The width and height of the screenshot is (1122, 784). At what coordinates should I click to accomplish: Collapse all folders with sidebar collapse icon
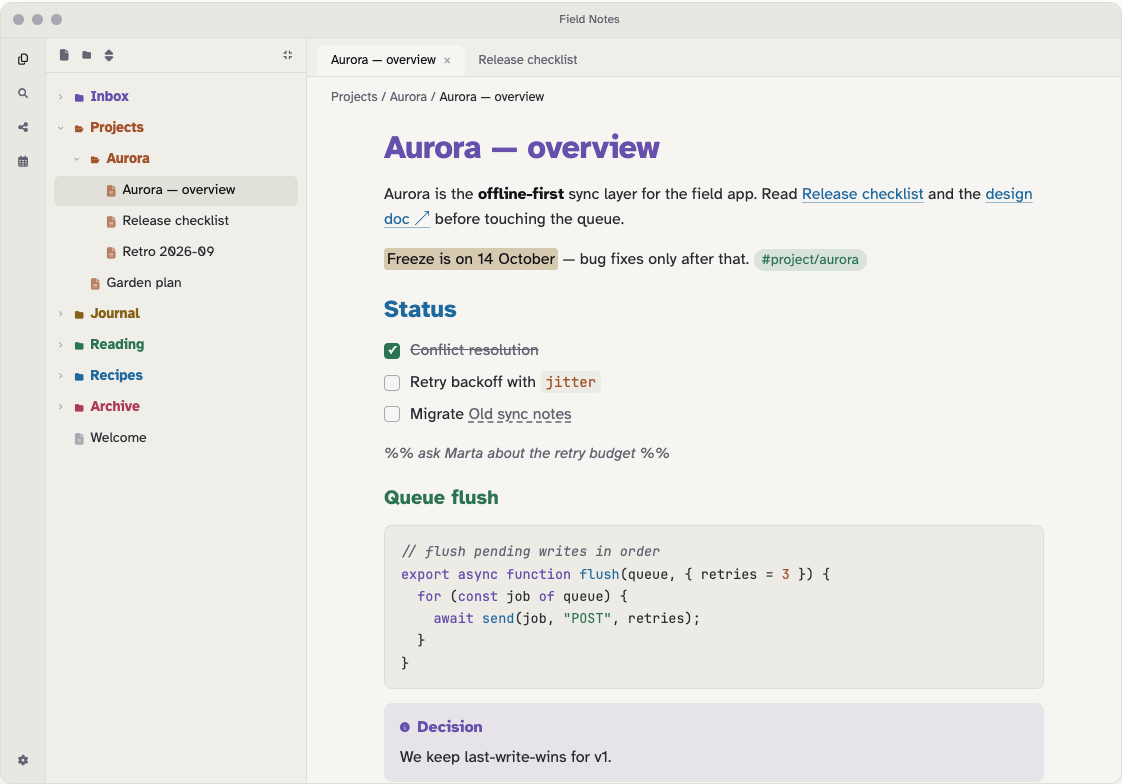(288, 55)
